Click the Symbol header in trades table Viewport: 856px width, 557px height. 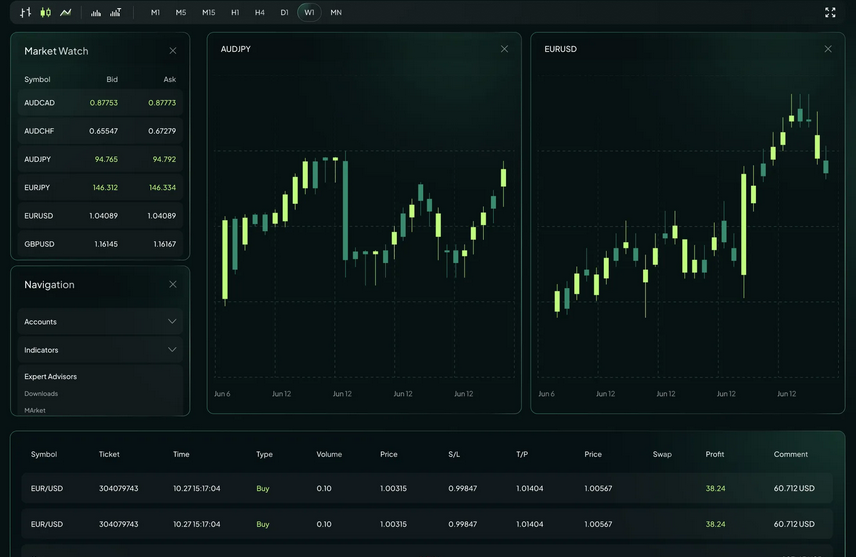(44, 454)
